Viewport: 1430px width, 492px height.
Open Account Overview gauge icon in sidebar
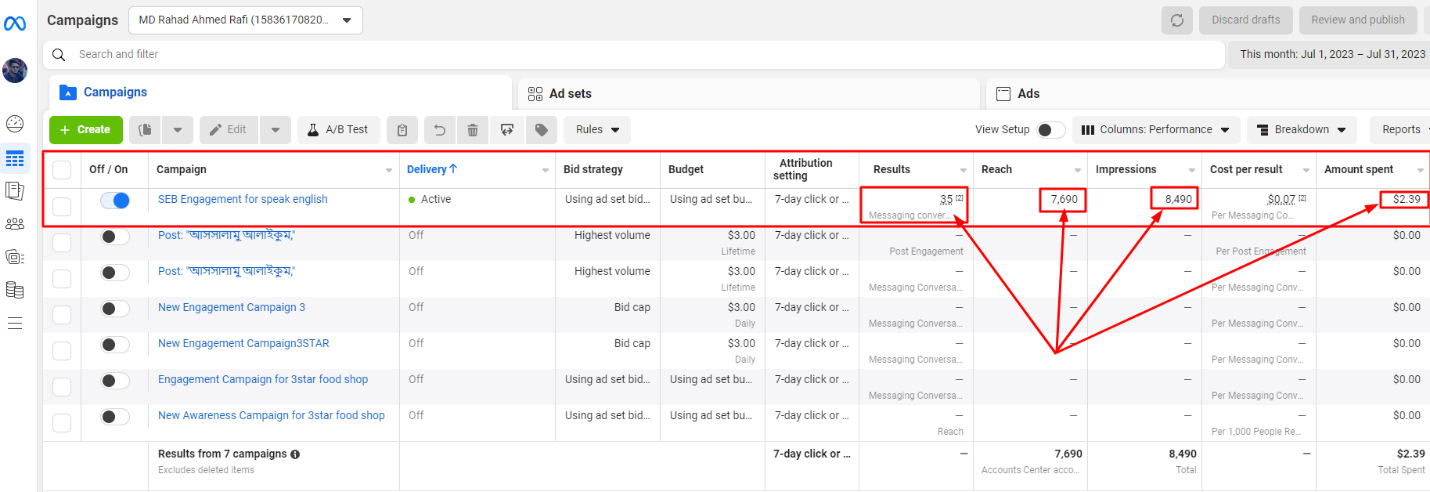coord(15,124)
